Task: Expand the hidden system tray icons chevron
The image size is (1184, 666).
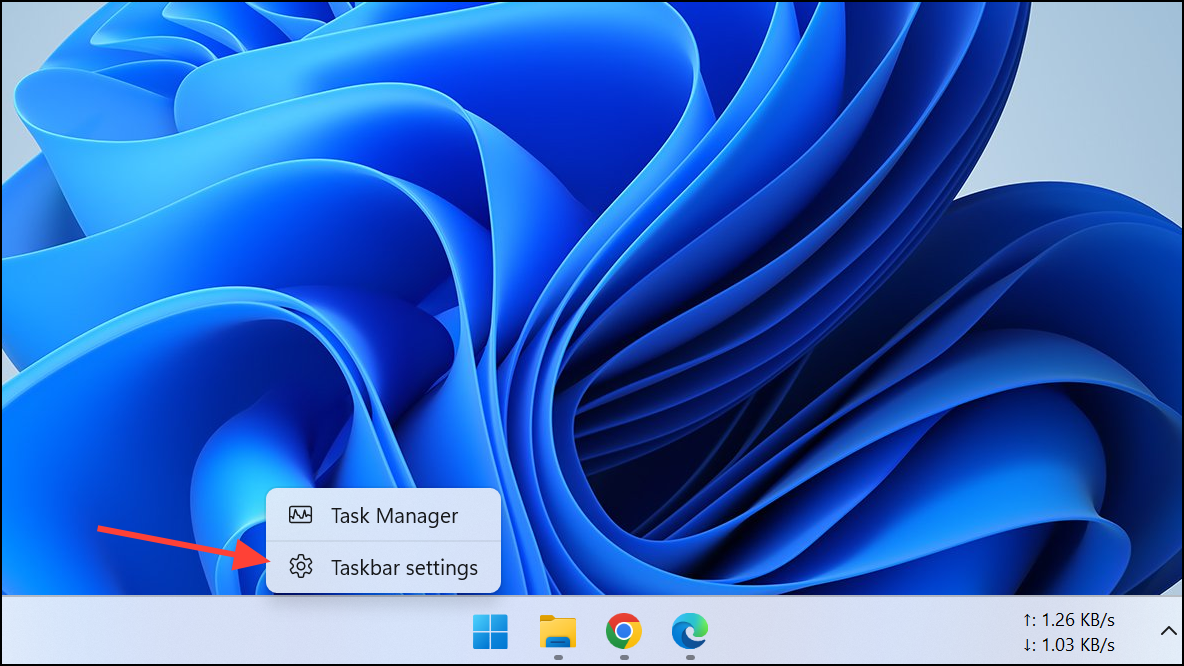Action: coord(1168,631)
